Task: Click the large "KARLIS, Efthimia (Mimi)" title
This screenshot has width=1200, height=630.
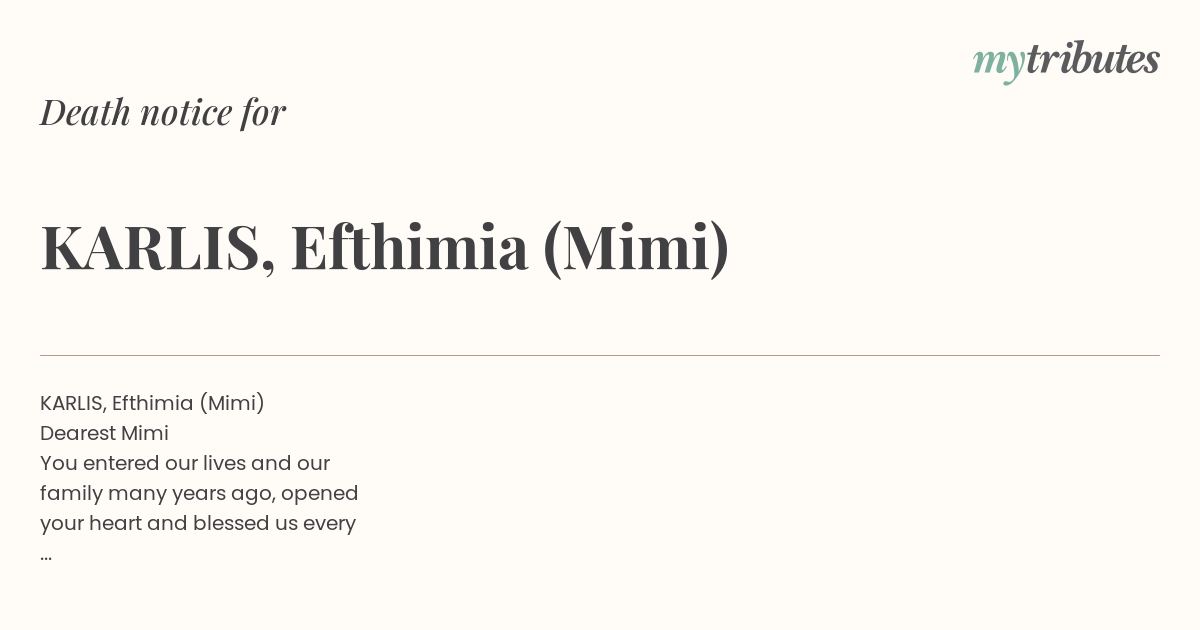Action: (x=385, y=248)
